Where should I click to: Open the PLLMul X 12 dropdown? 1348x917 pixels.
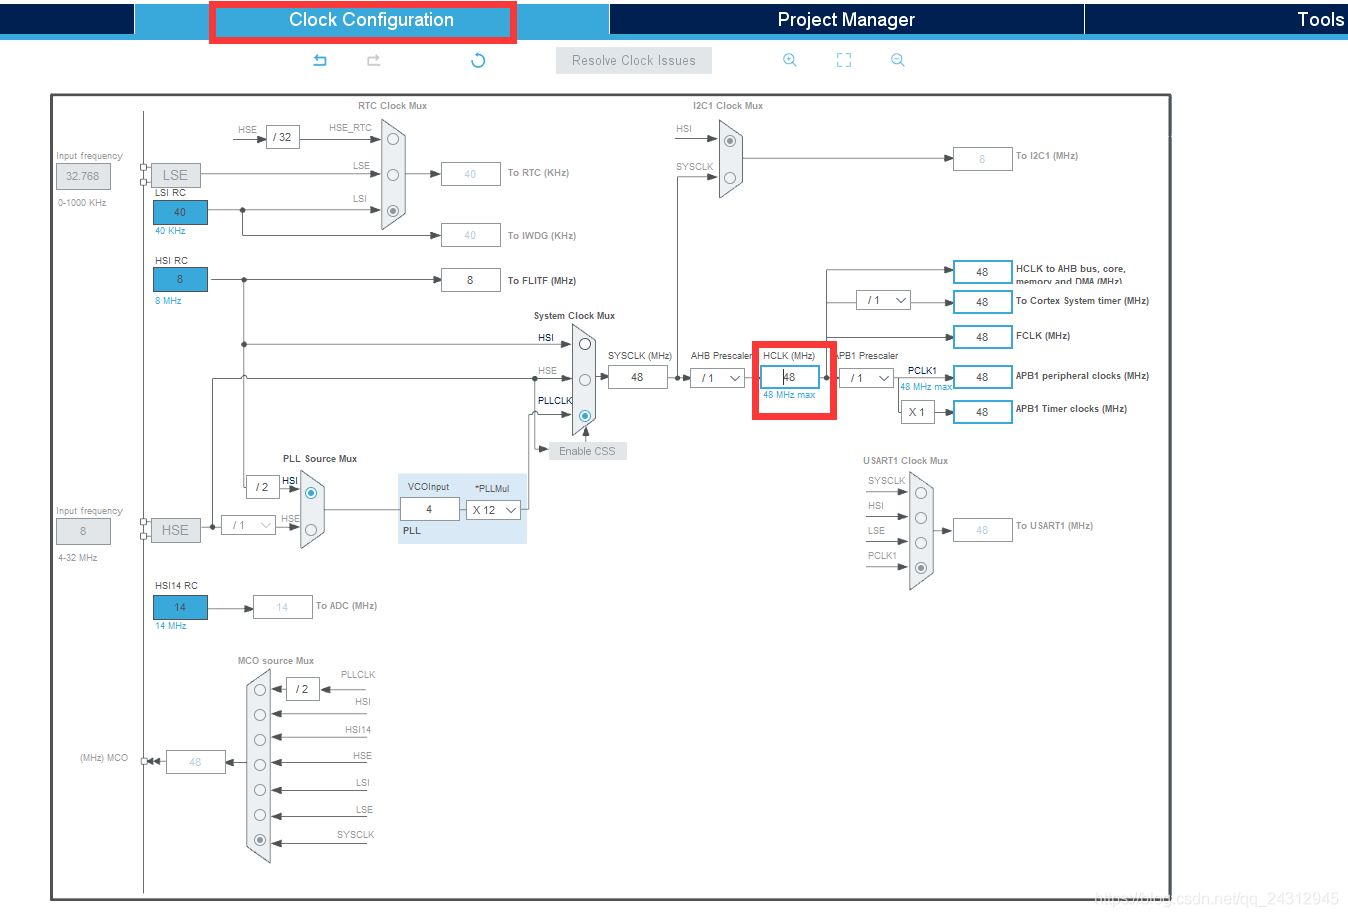point(494,510)
